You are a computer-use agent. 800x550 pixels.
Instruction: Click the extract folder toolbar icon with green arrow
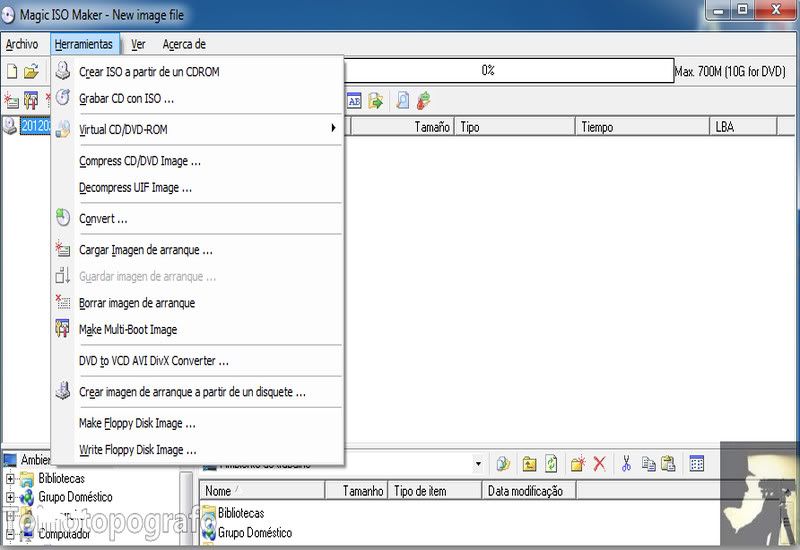click(x=376, y=101)
